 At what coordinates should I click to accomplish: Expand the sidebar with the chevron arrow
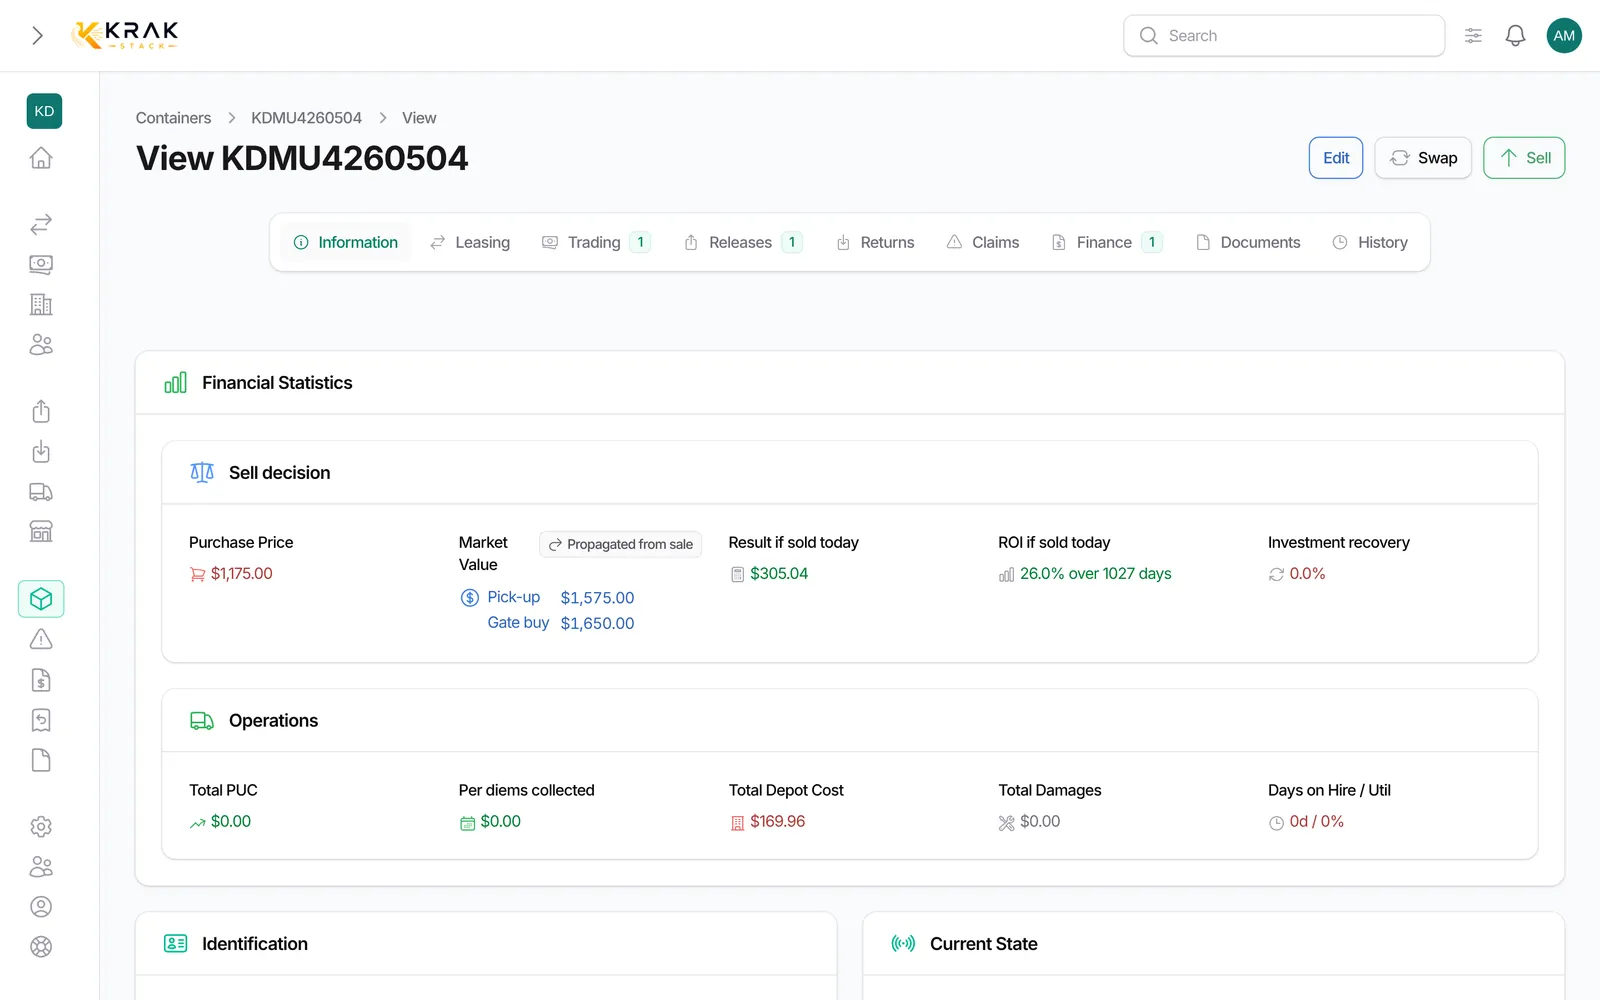pyautogui.click(x=37, y=36)
